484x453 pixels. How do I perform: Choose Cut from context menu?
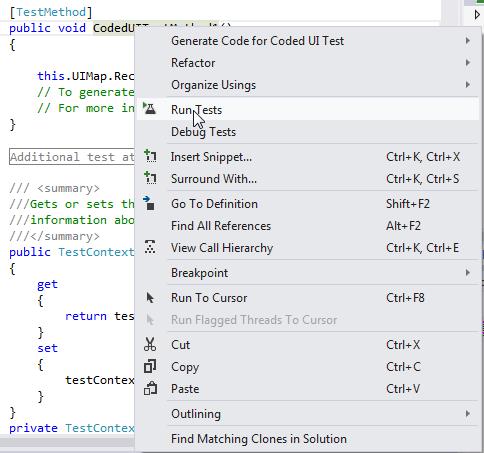tap(309, 345)
